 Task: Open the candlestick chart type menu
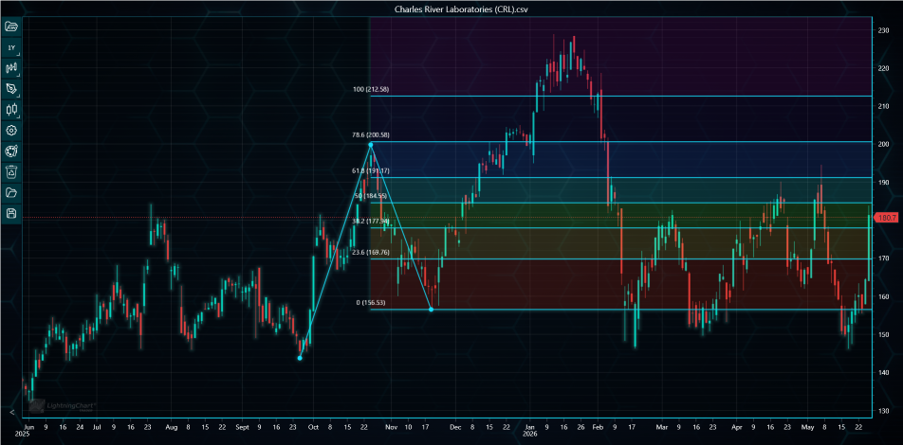pyautogui.click(x=12, y=109)
